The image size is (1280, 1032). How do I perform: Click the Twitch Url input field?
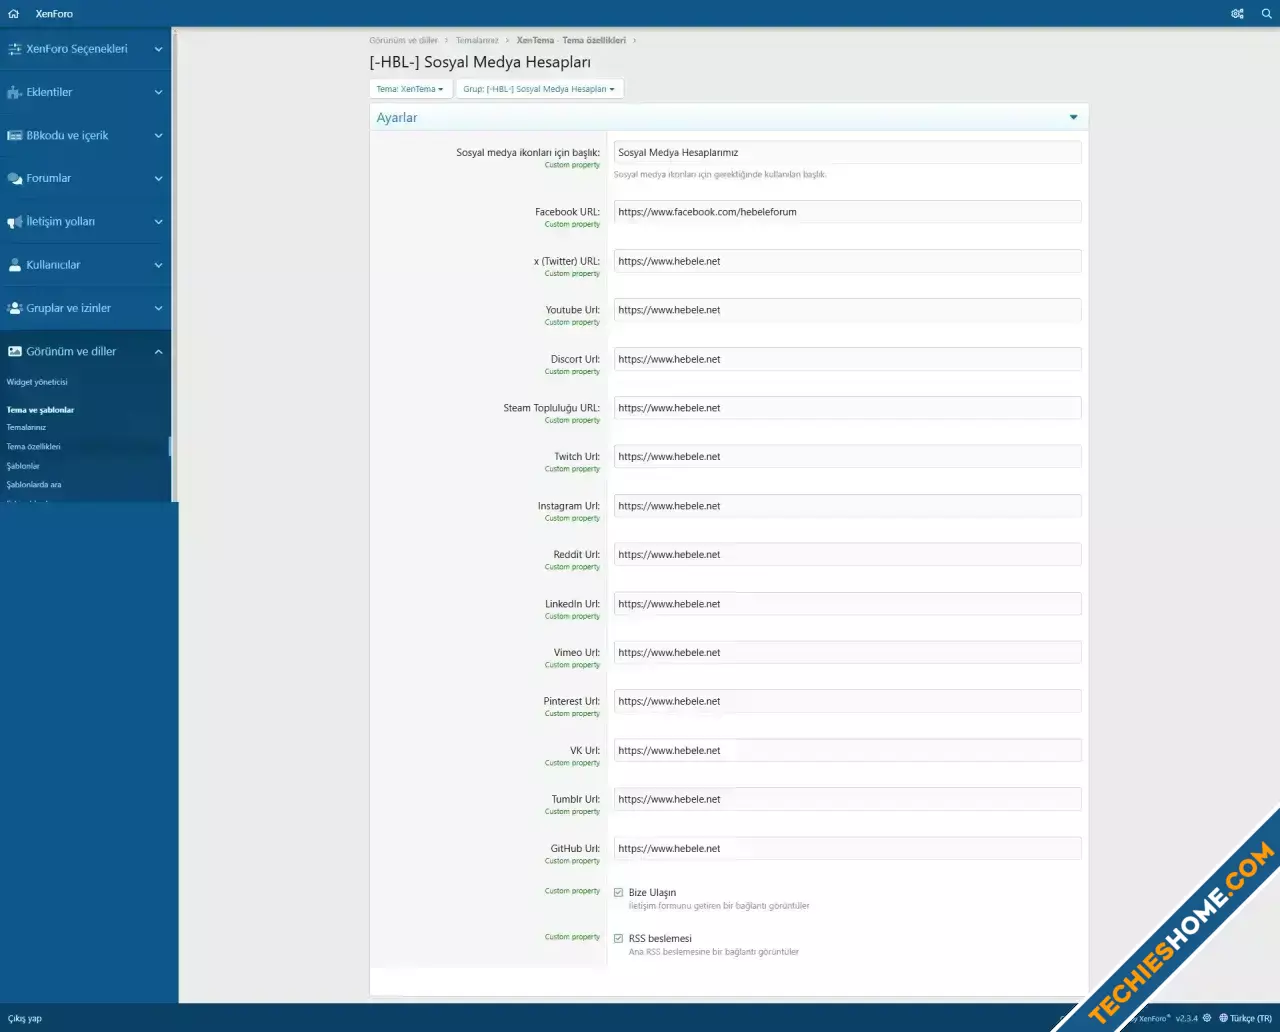point(847,457)
